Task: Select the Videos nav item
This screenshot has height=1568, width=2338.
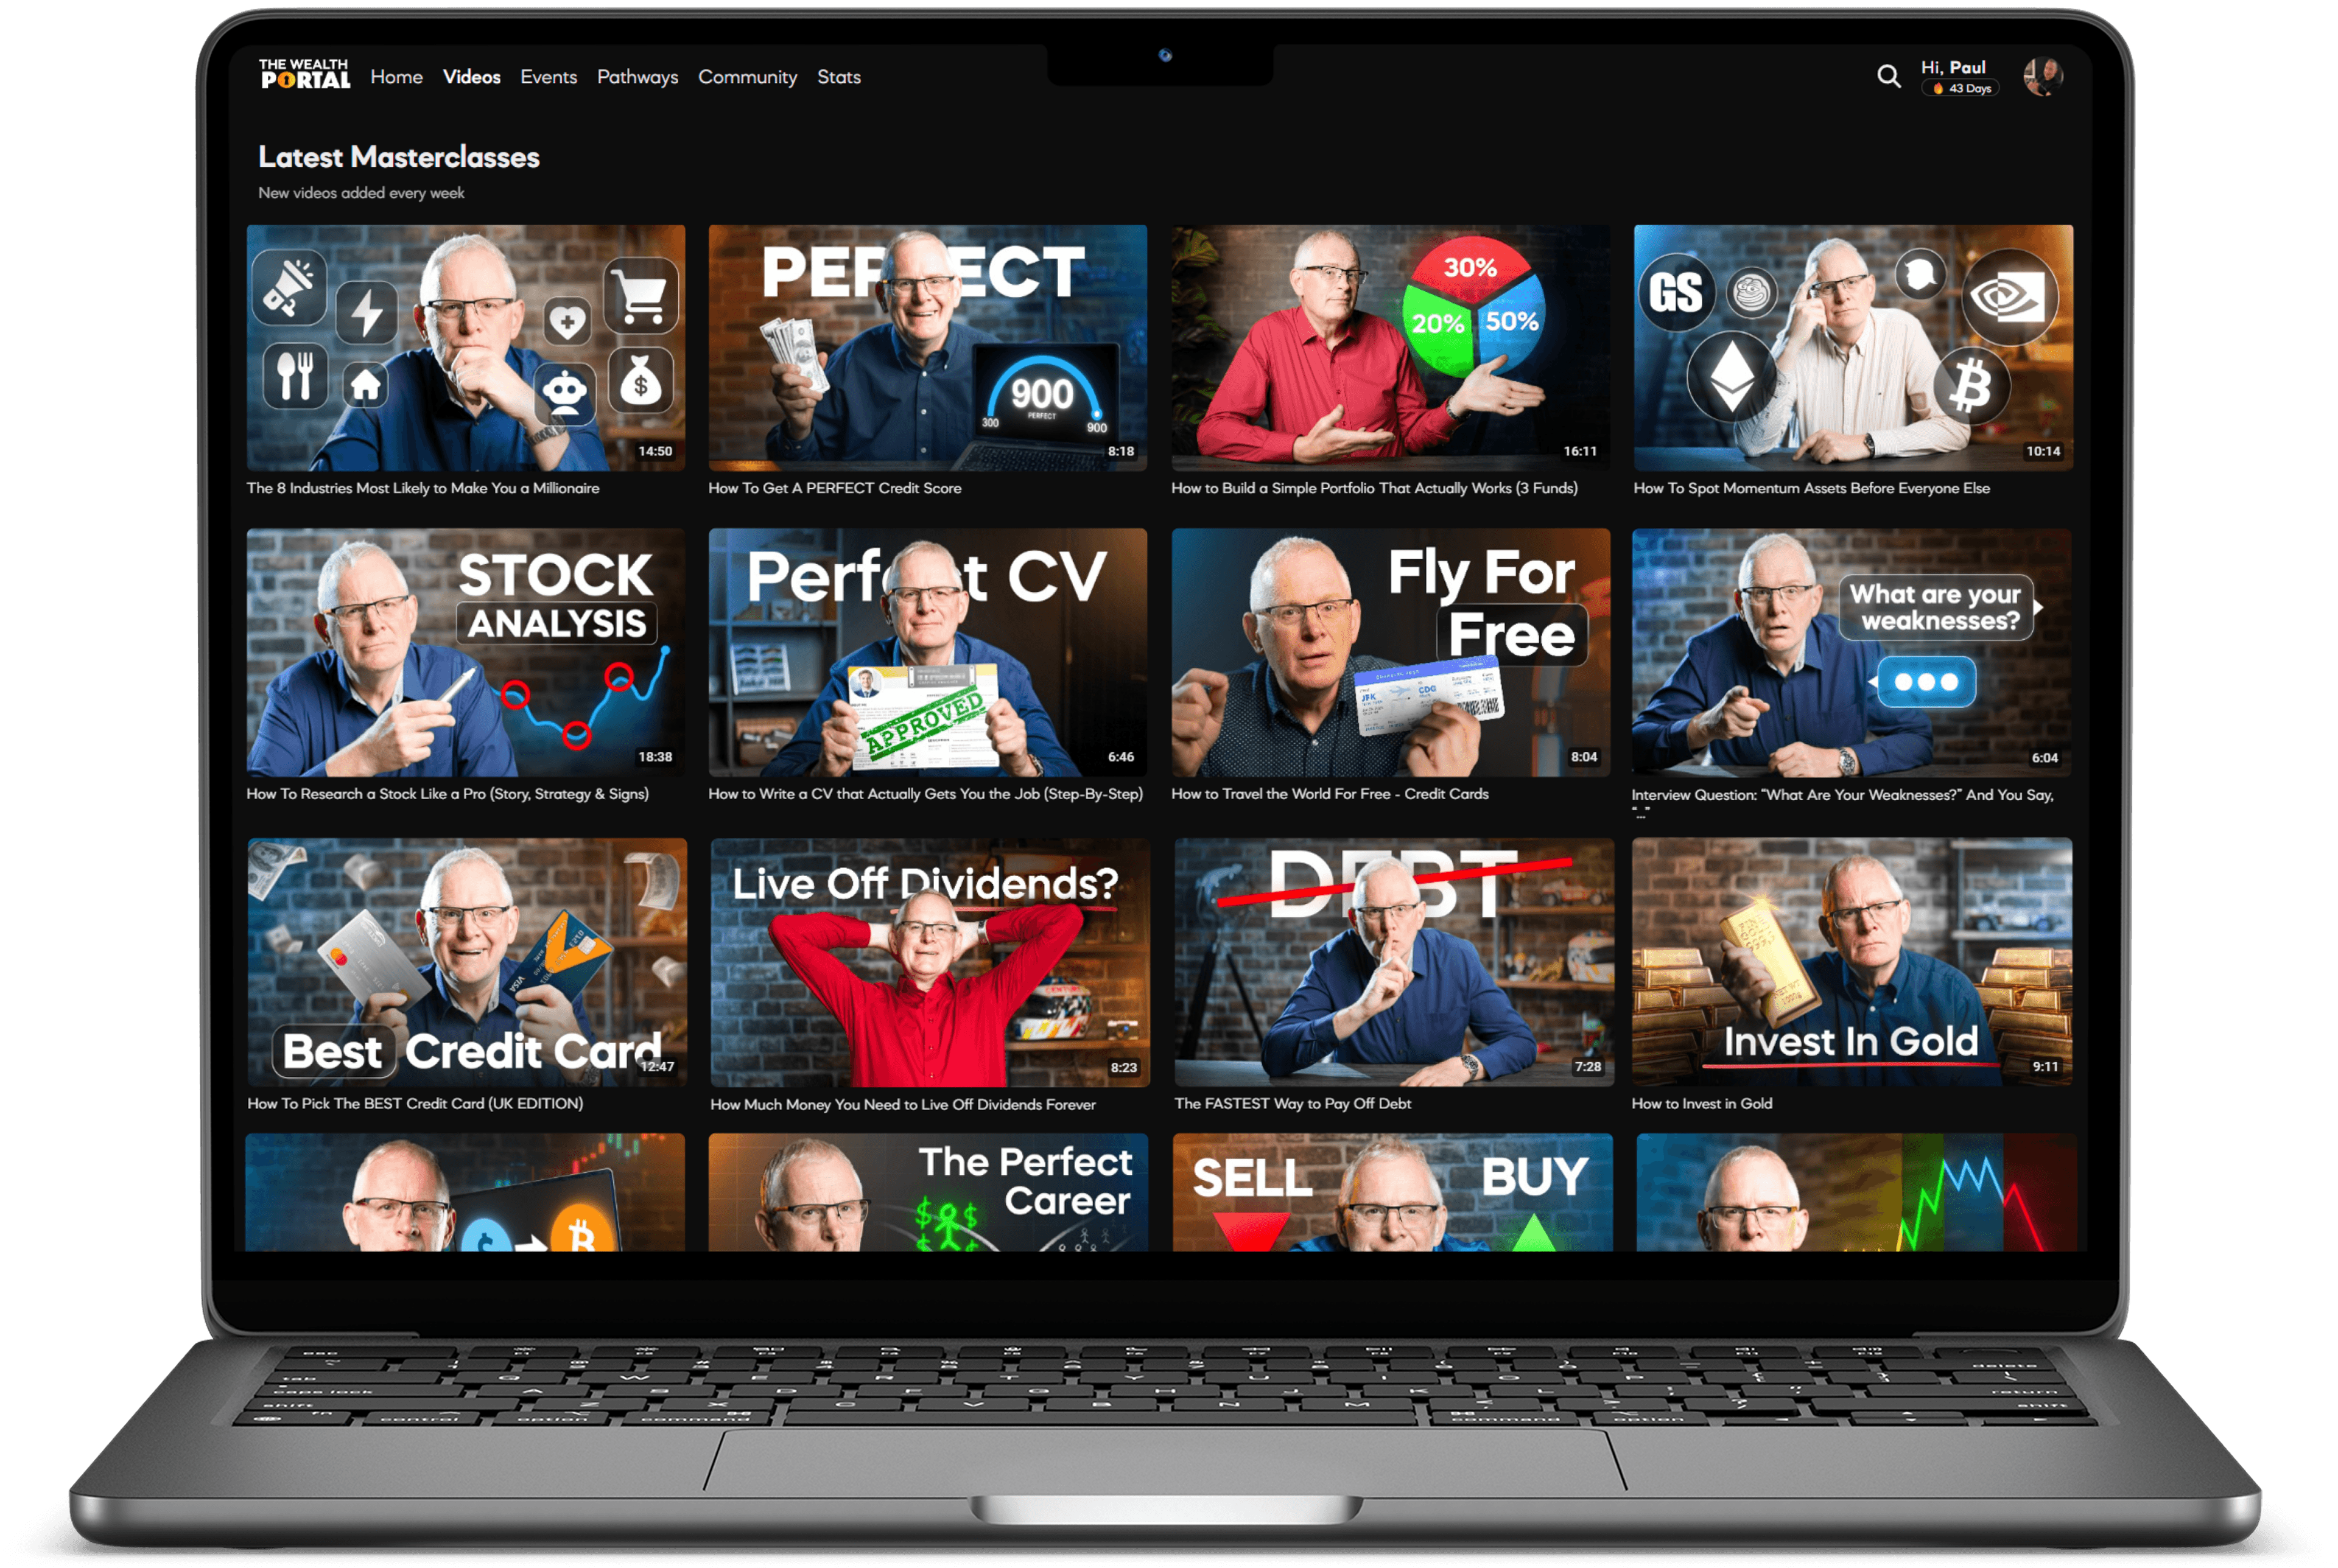Action: 471,77
